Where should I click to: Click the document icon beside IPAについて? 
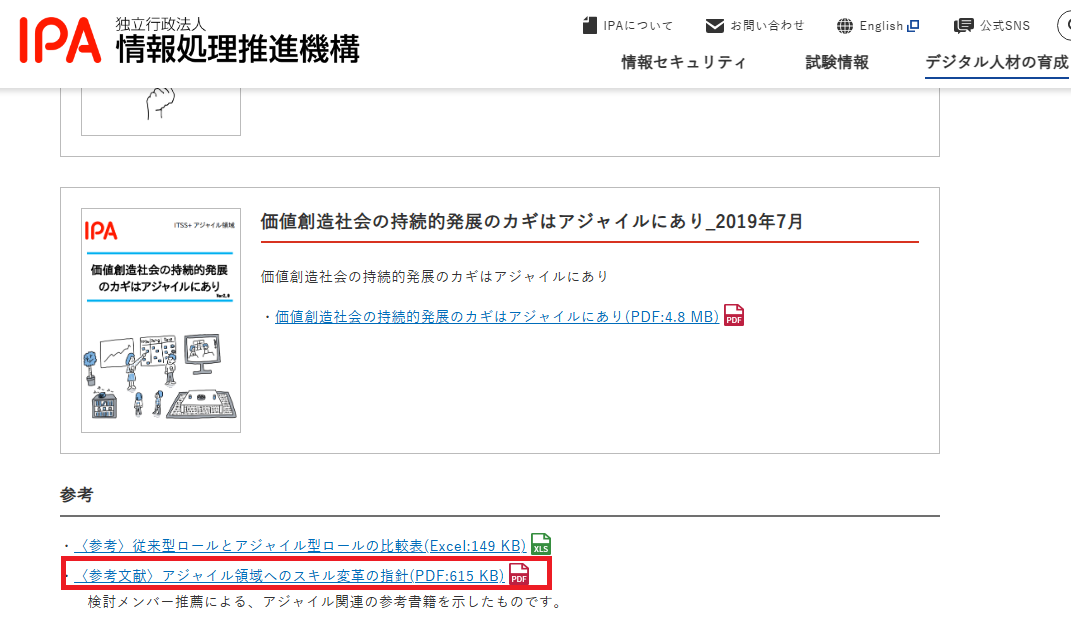coord(590,25)
